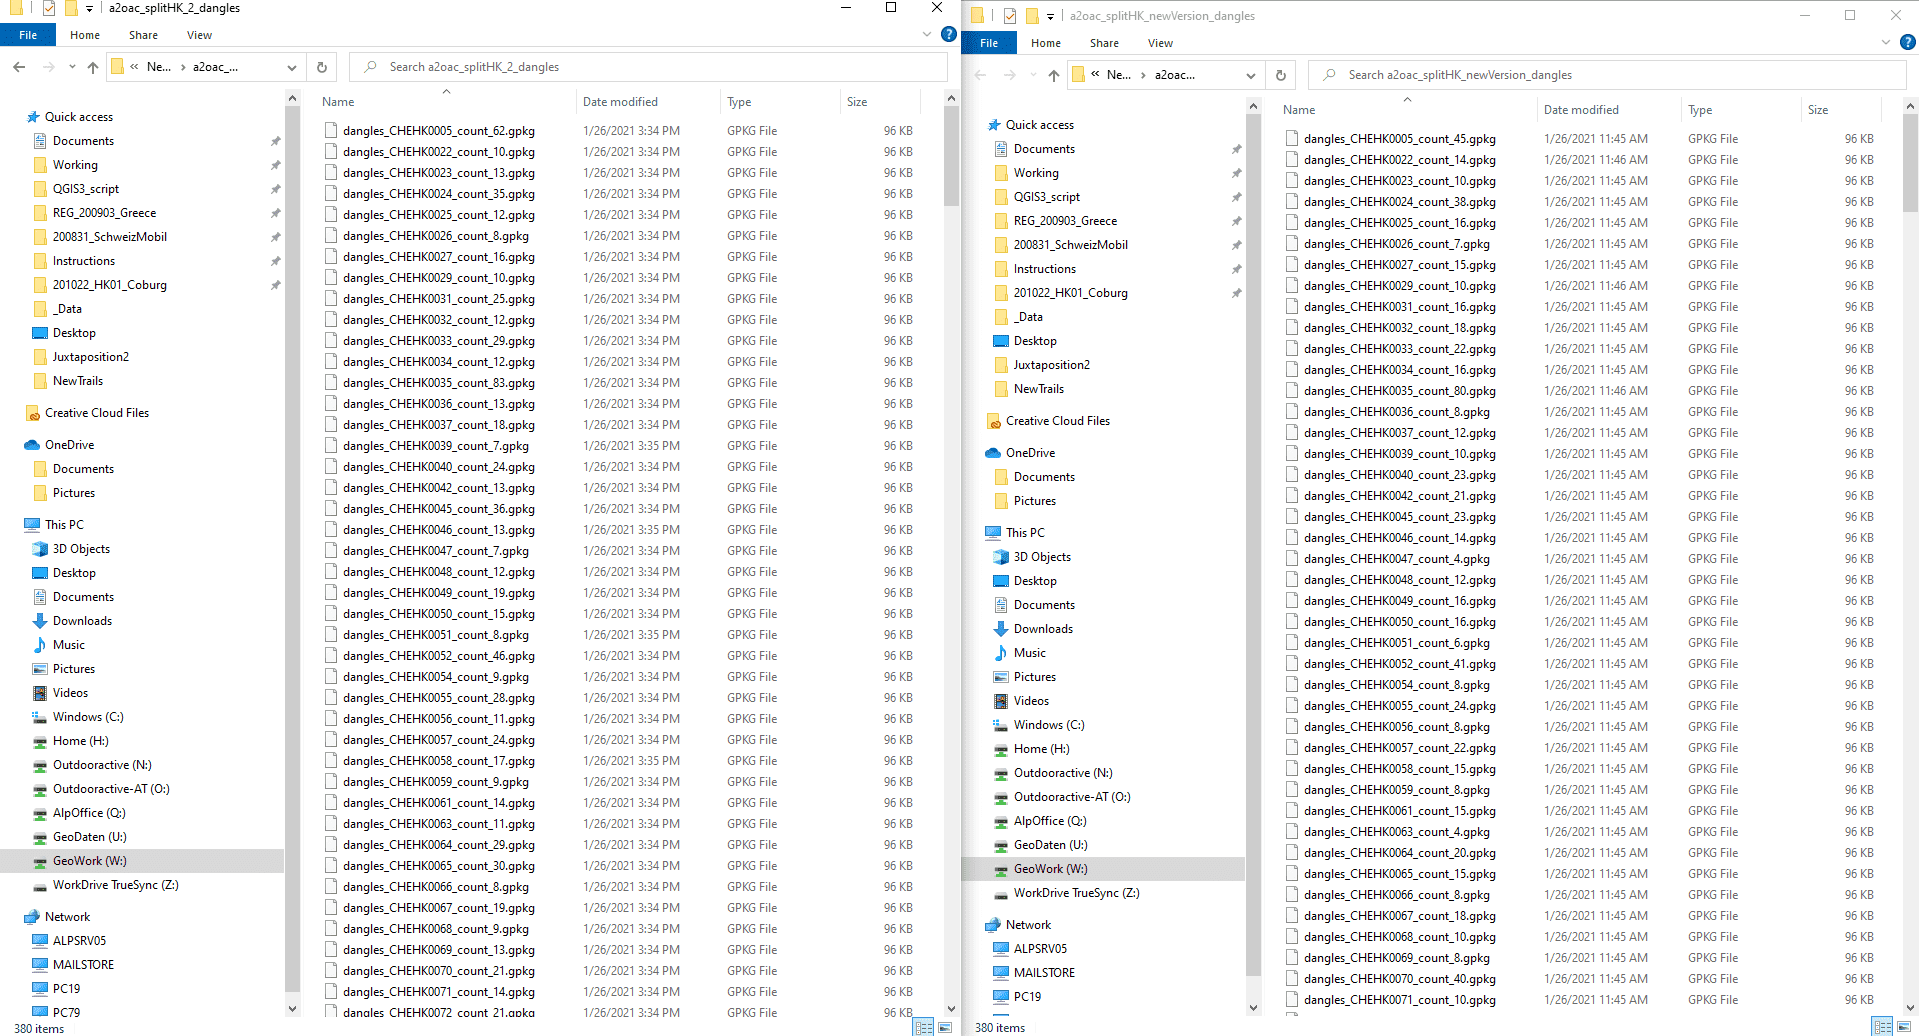Open the quick access toolbar dropdown in right title bar
The image size is (1919, 1036).
pyautogui.click(x=1050, y=16)
